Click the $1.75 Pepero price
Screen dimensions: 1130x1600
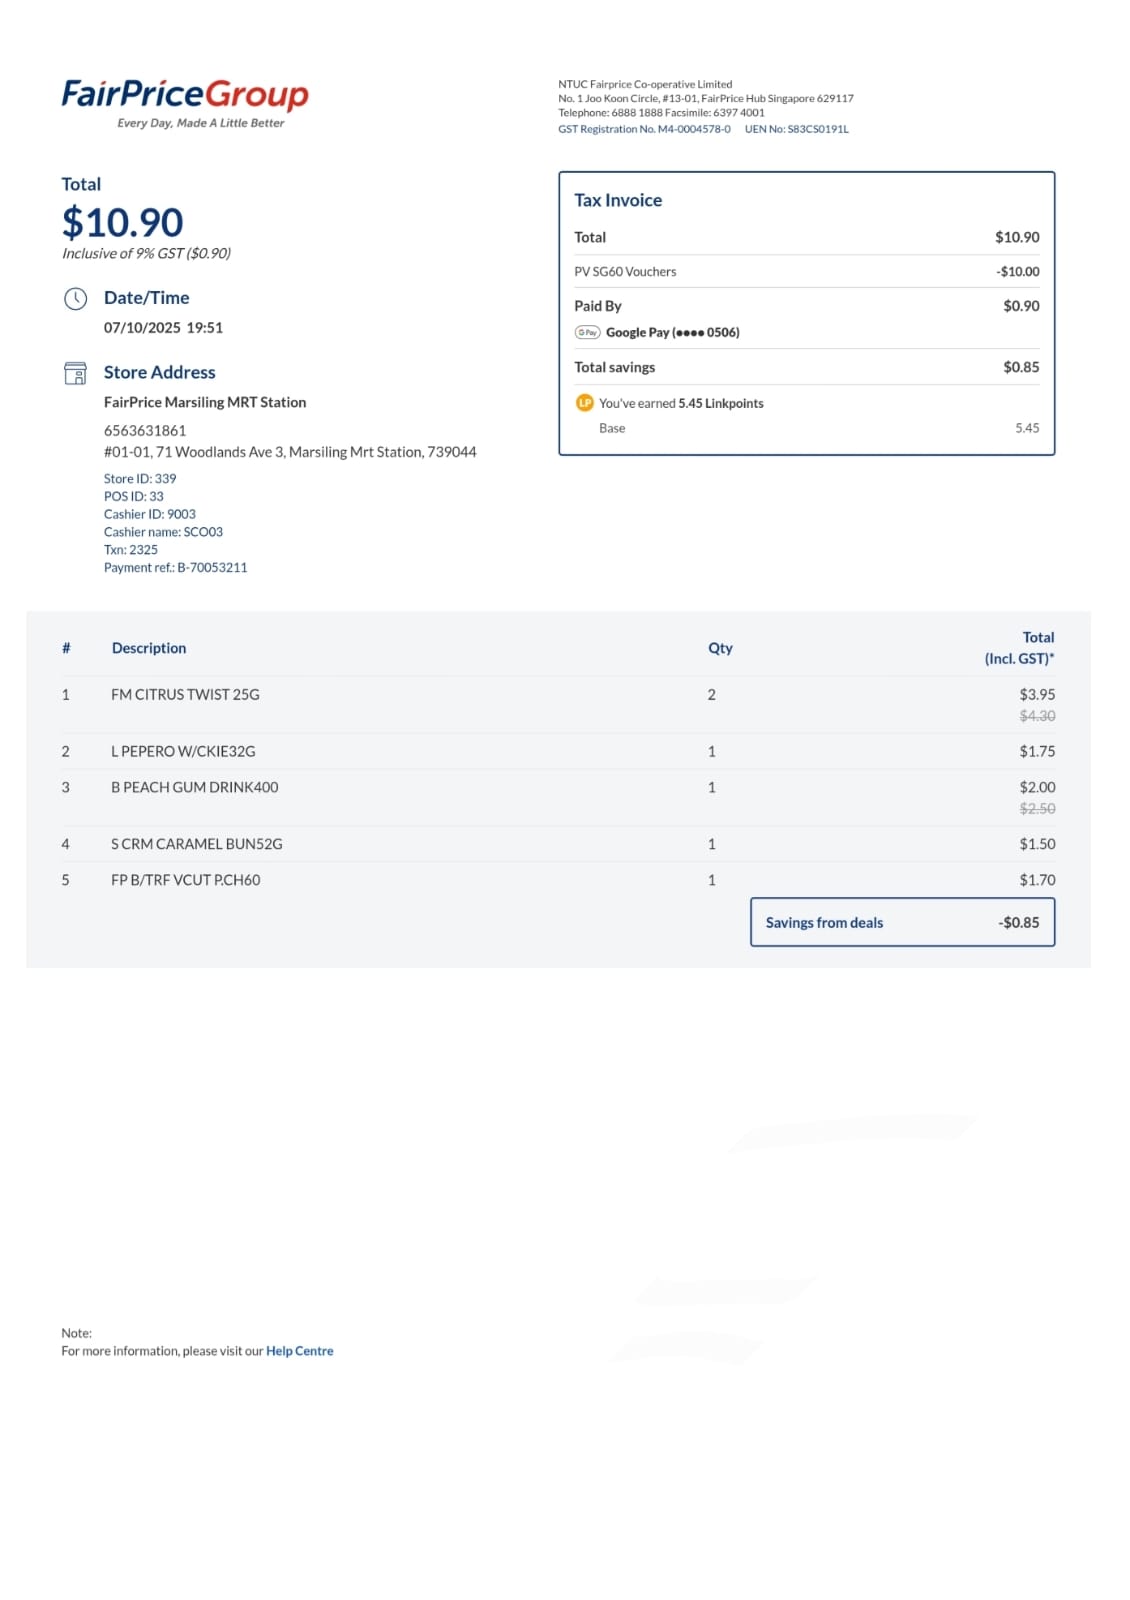coord(1037,751)
